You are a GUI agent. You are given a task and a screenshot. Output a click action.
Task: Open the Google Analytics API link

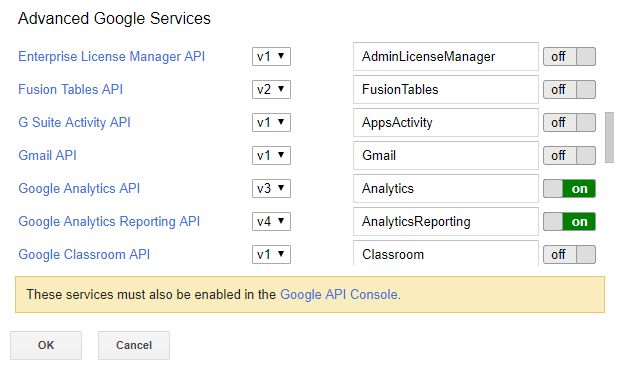pyautogui.click(x=79, y=188)
